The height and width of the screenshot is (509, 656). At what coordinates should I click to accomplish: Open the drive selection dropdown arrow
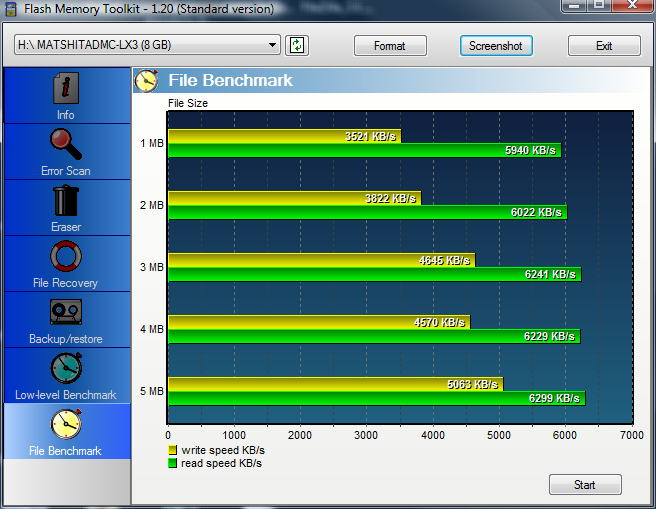point(272,45)
